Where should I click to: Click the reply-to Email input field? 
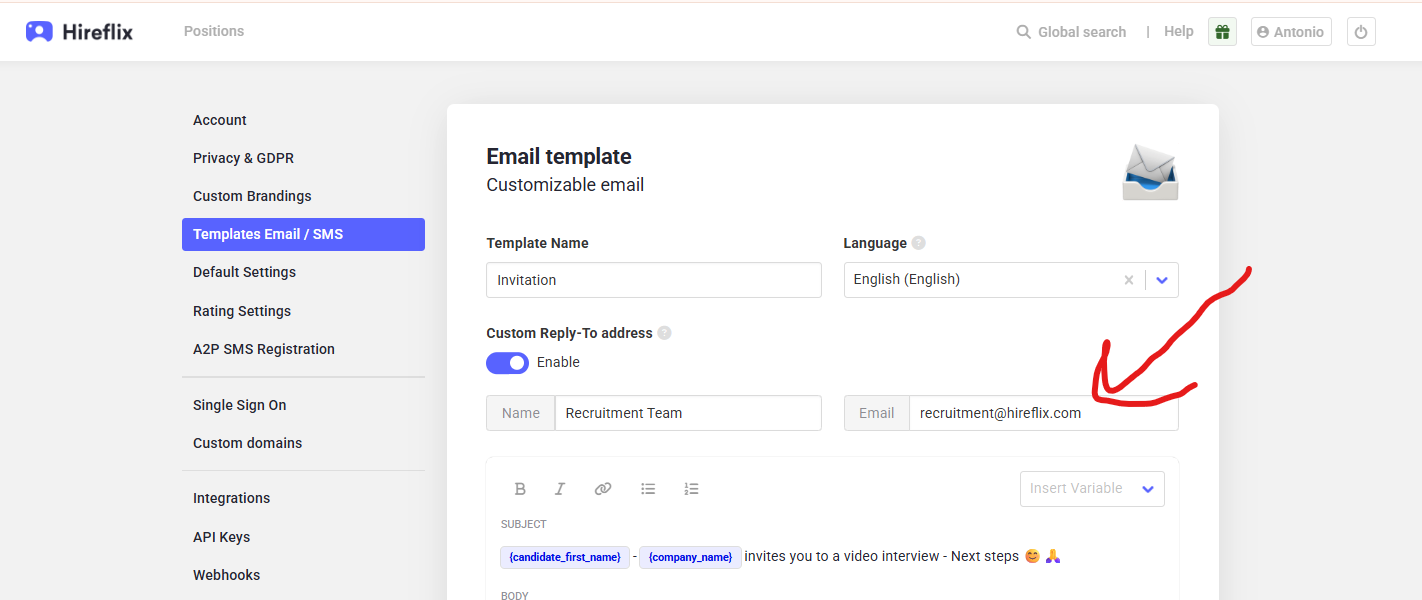1042,413
